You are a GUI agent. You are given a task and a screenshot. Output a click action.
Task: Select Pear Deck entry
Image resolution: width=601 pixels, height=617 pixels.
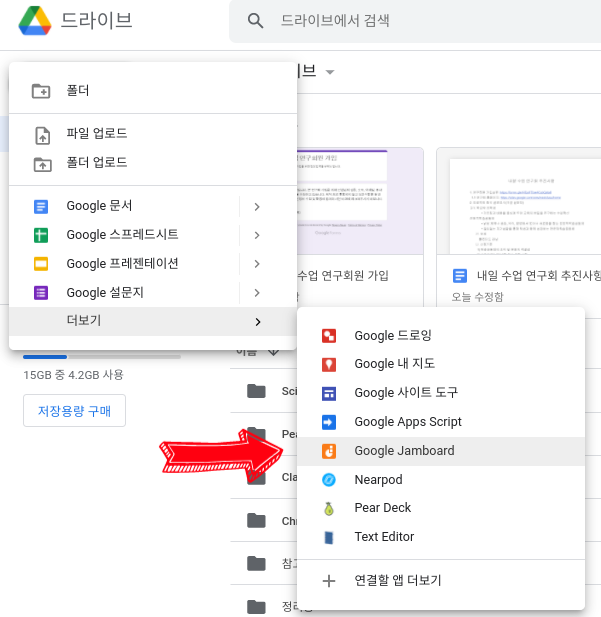[441, 508]
